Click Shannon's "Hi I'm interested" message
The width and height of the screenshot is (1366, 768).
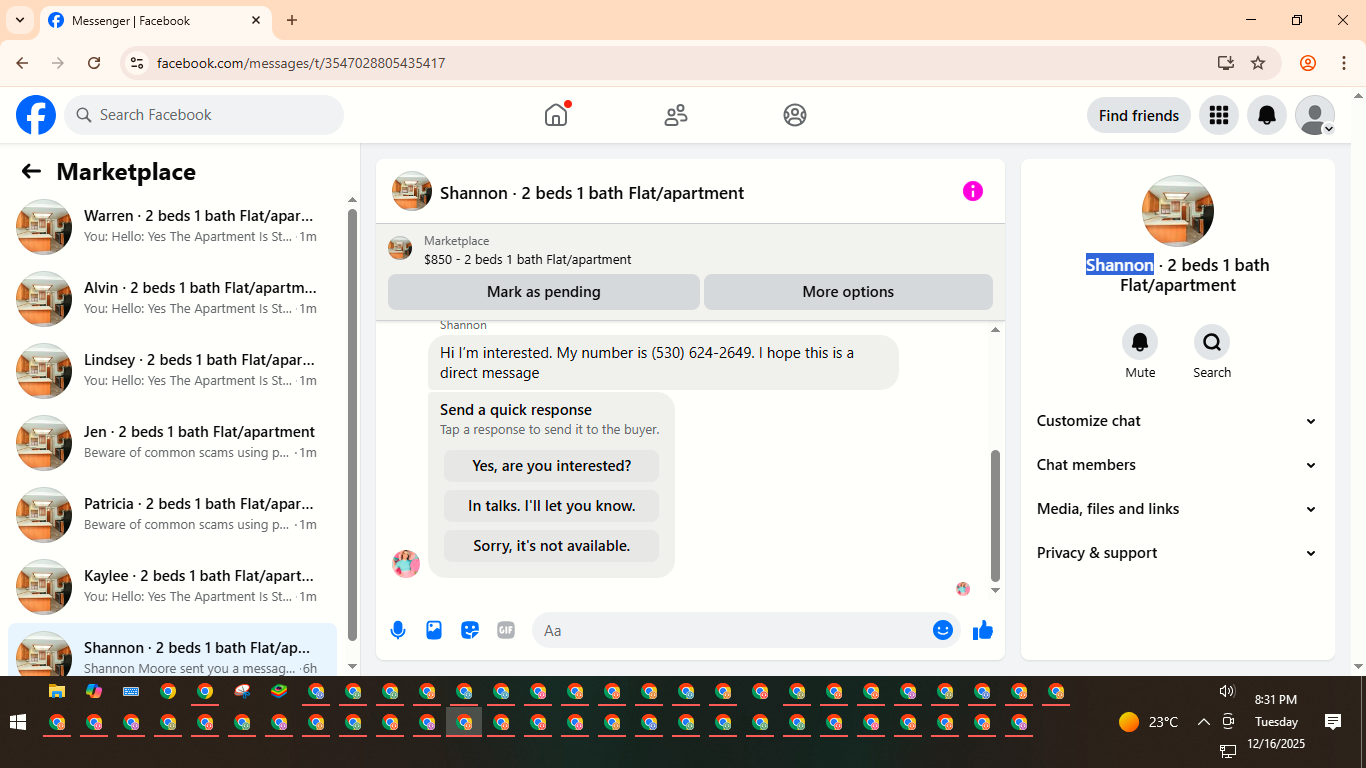663,362
